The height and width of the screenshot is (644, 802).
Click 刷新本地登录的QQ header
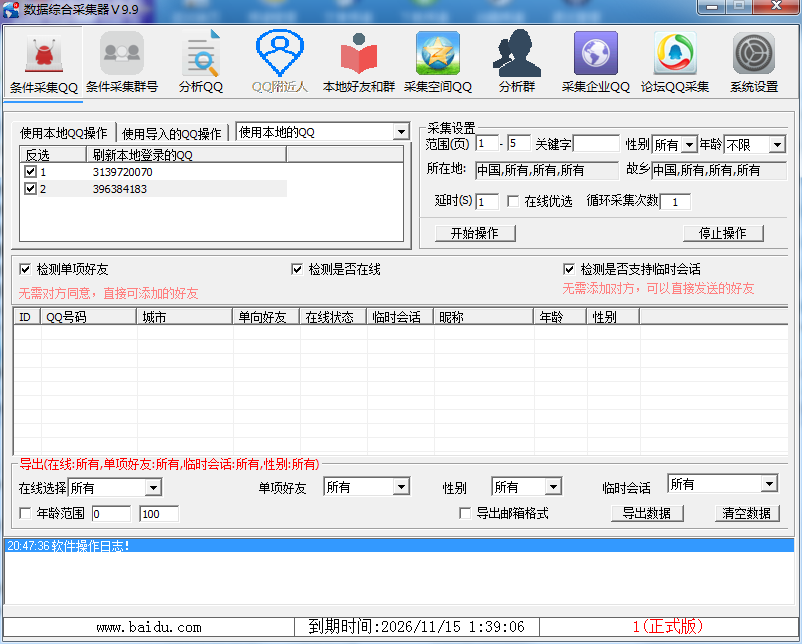tap(186, 155)
